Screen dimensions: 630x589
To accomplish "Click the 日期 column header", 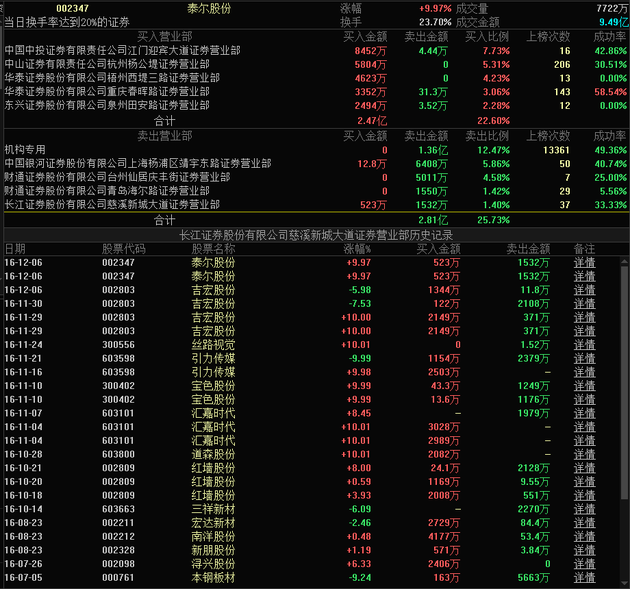I will (x=15, y=248).
